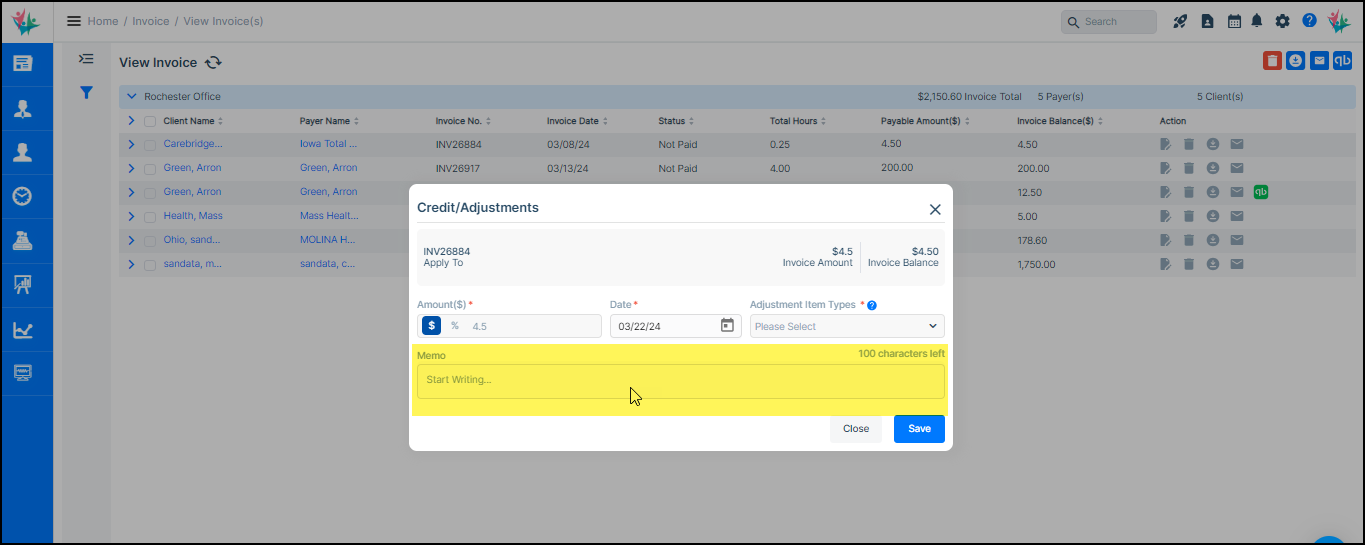Click the help question mark icon in the header
The width and height of the screenshot is (1365, 545).
point(1309,21)
